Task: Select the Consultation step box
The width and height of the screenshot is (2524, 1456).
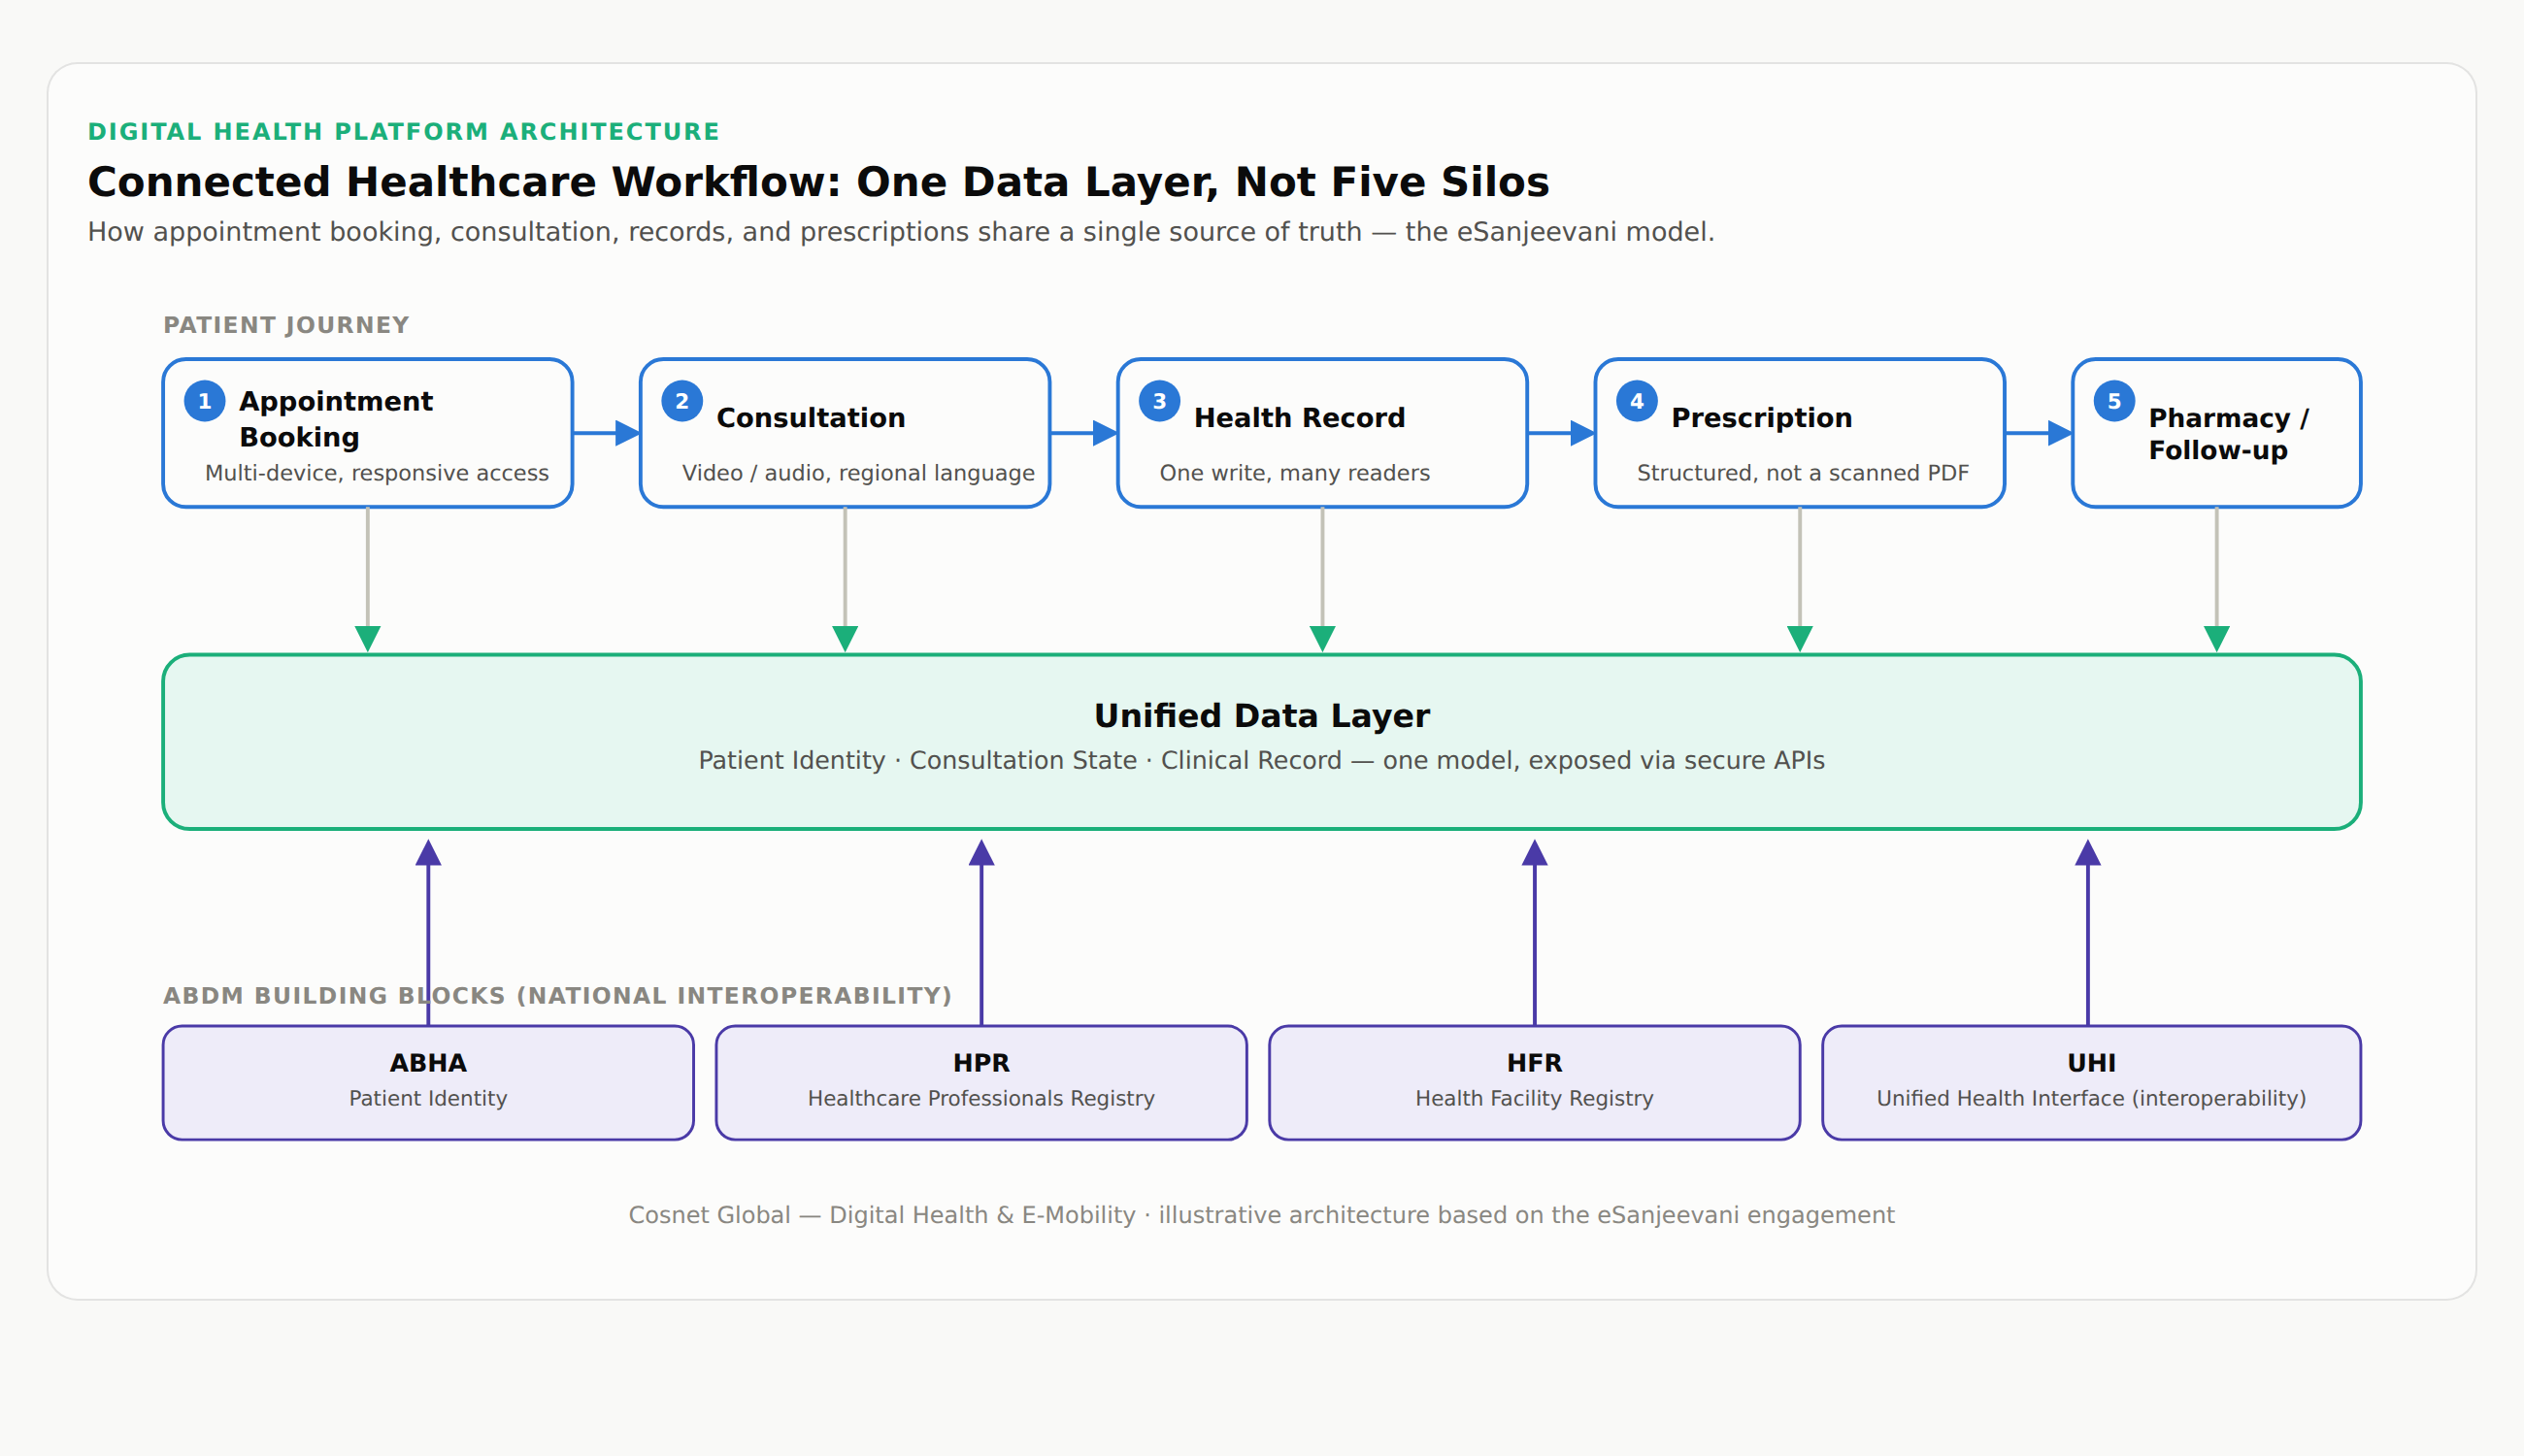Action: (845, 433)
